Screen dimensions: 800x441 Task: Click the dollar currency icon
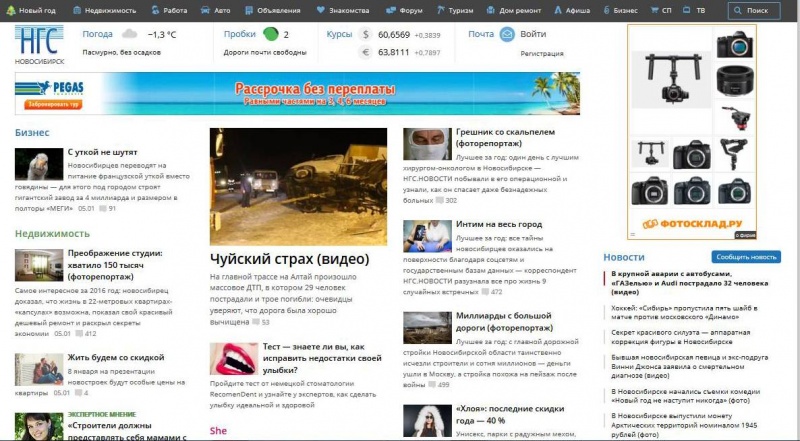point(365,34)
